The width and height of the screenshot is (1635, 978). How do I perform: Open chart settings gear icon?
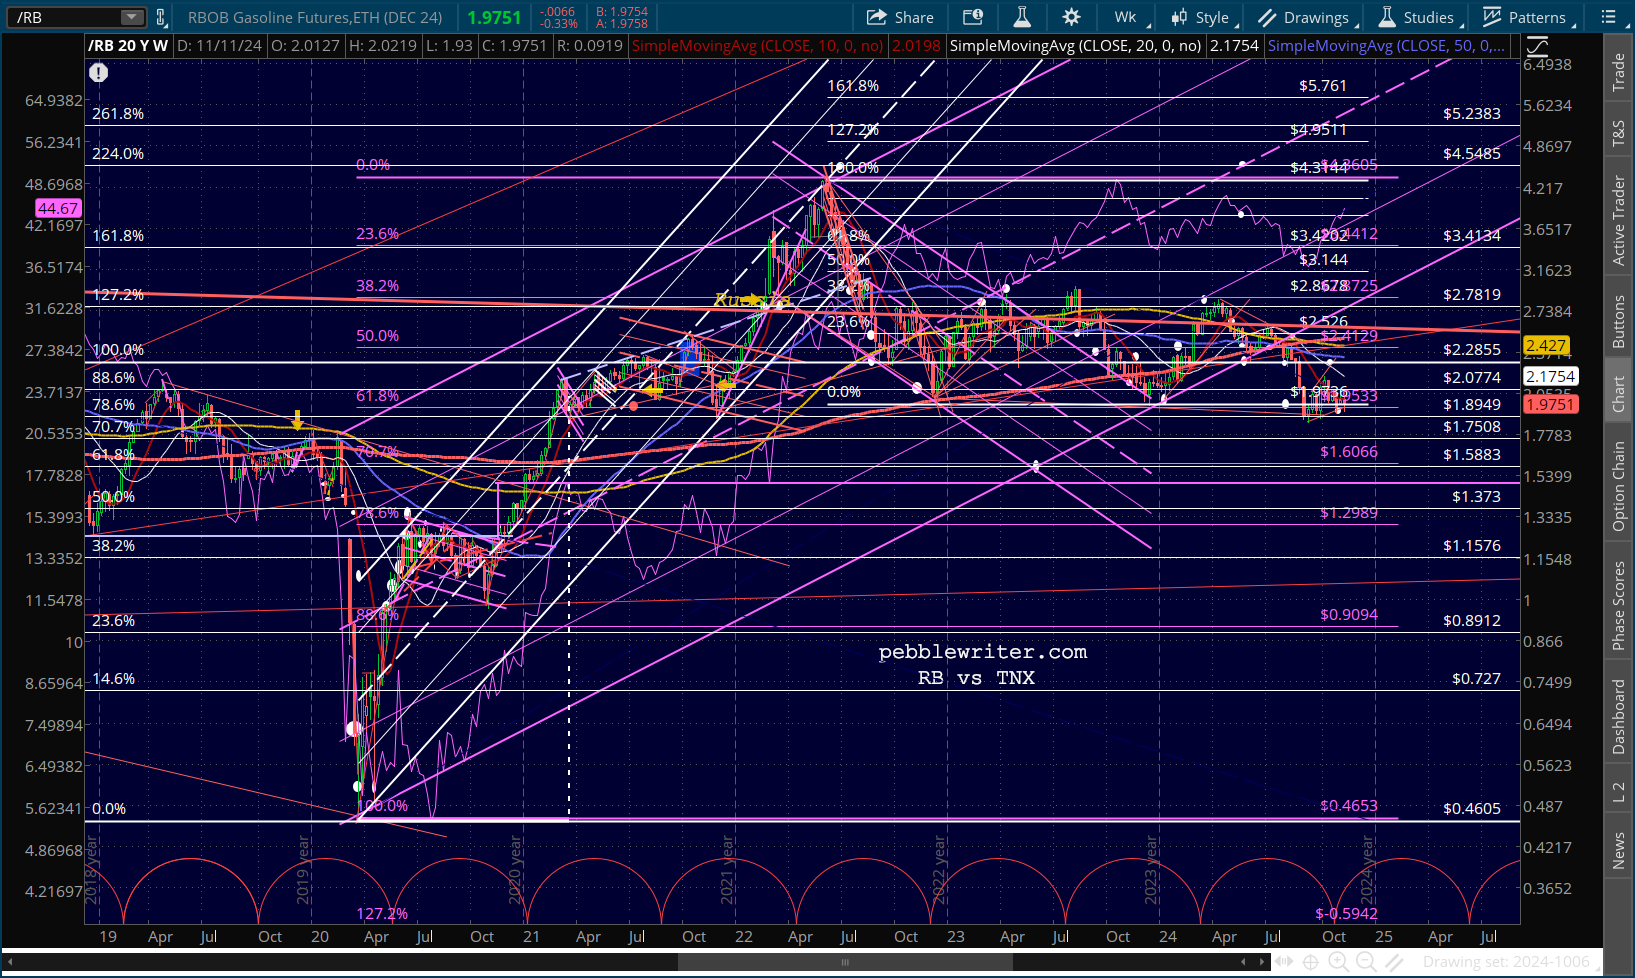(x=1071, y=17)
